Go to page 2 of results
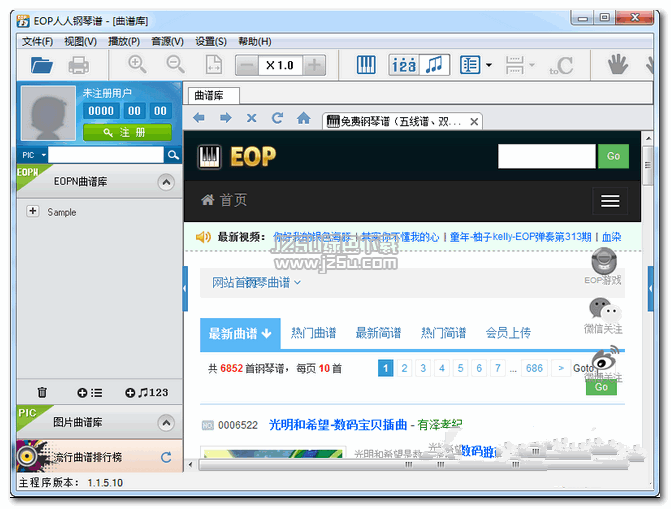671x509 pixels. click(404, 368)
